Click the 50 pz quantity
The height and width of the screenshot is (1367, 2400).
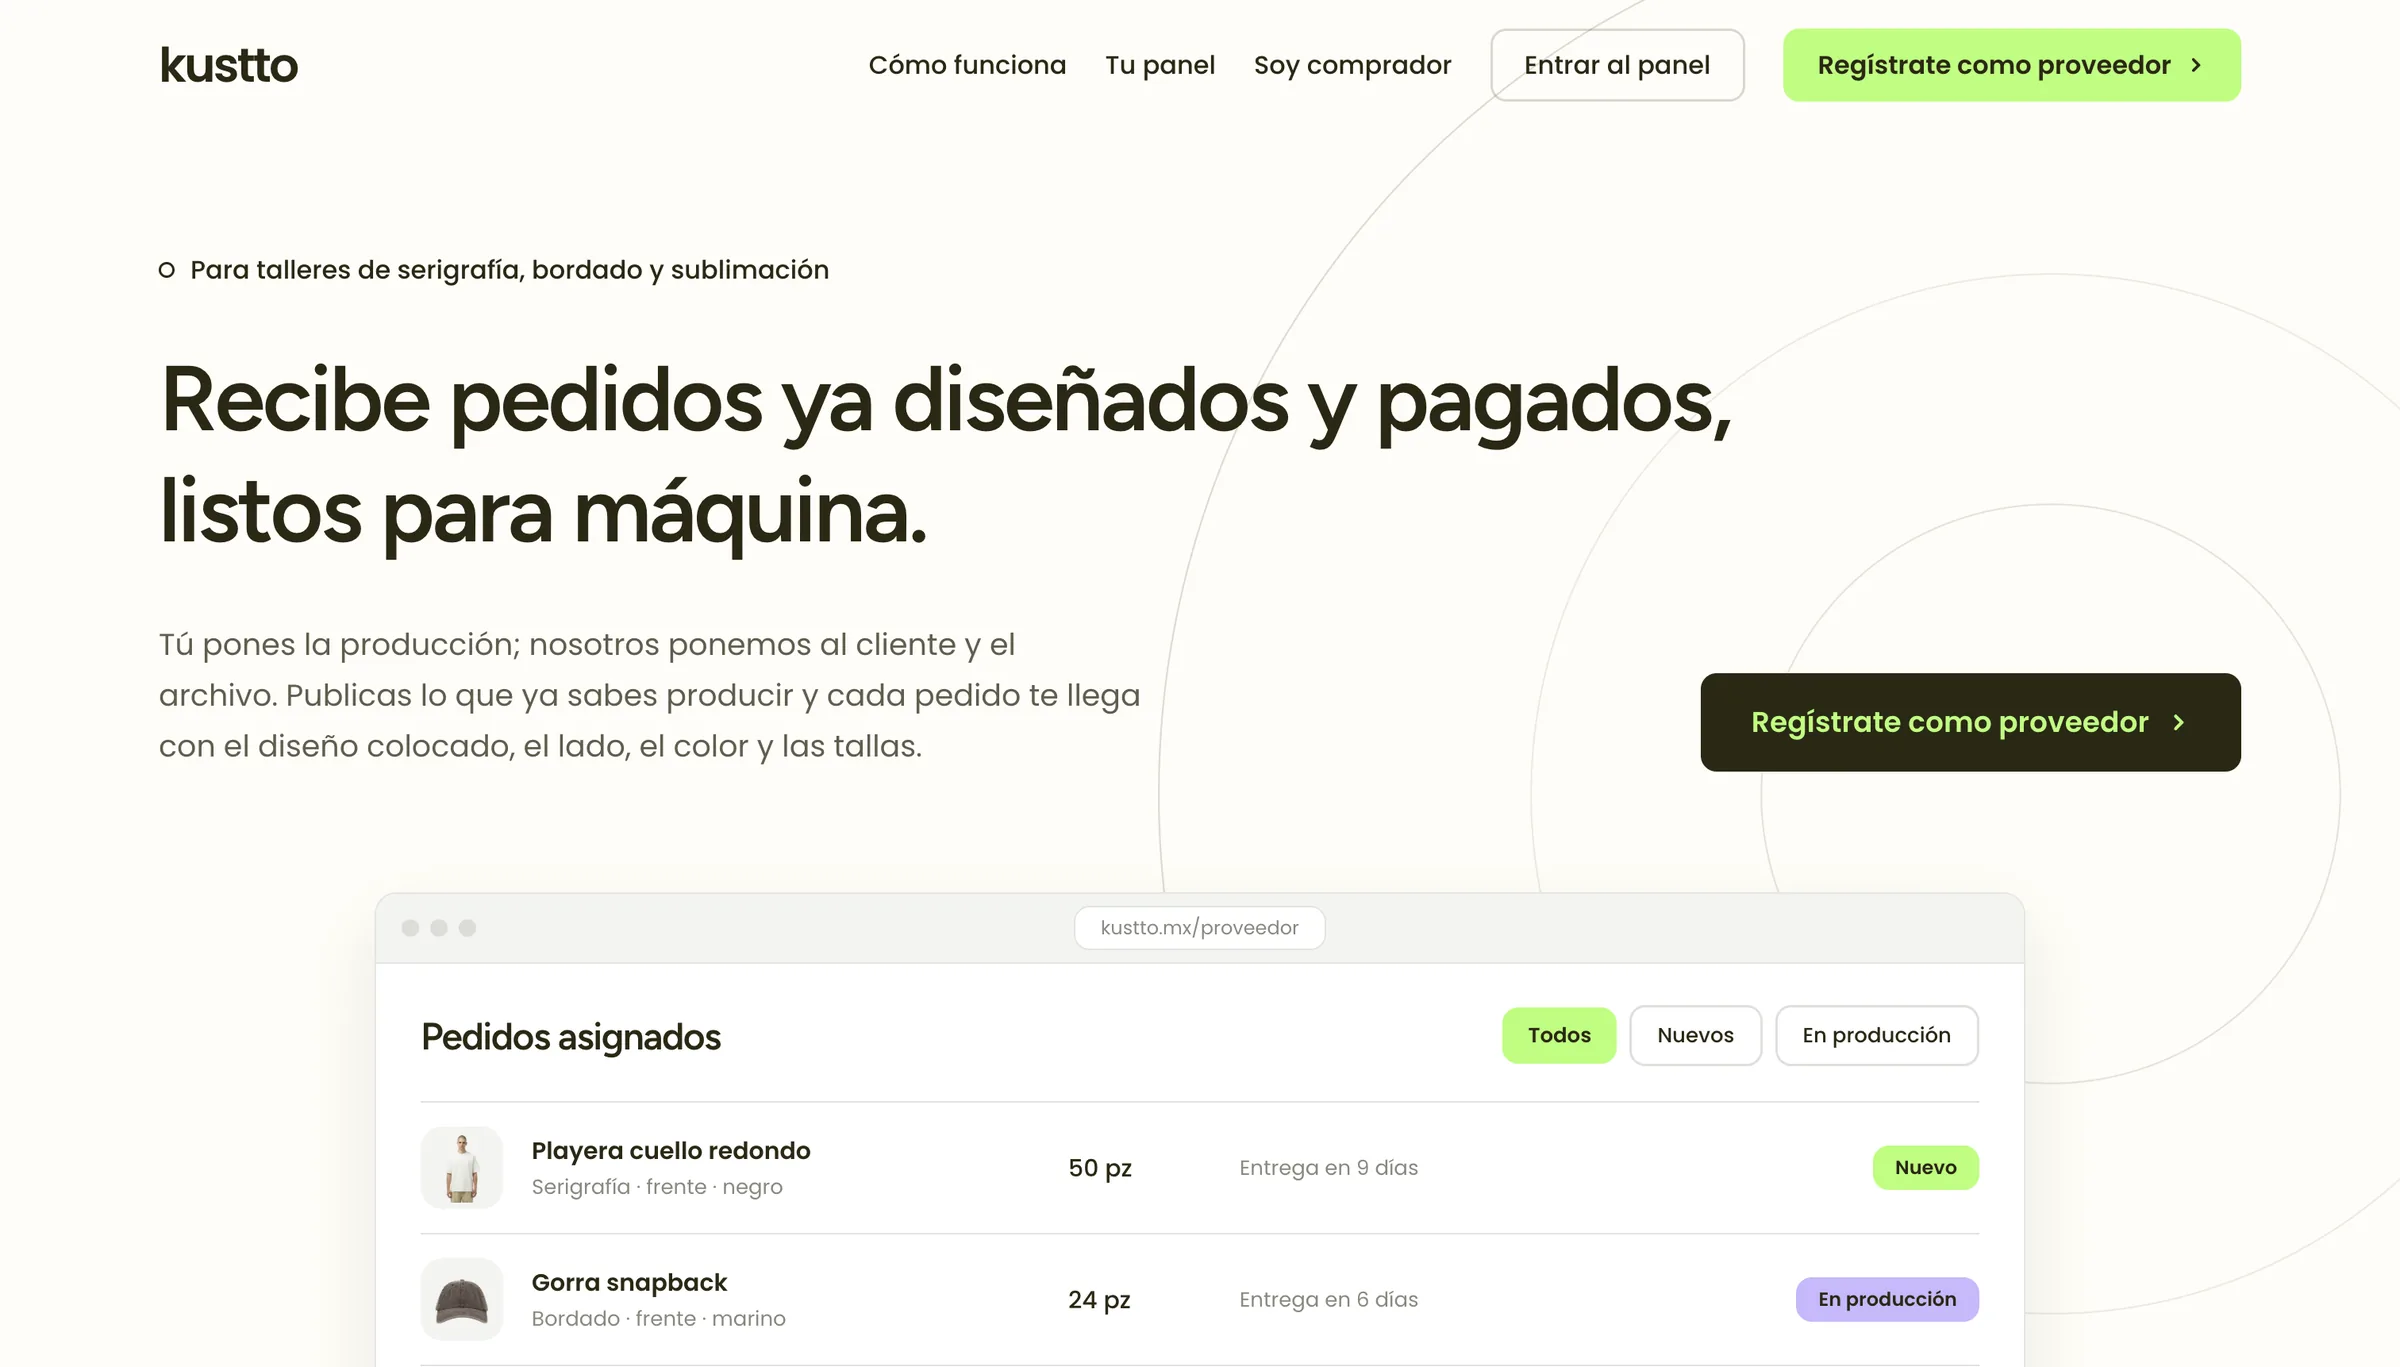pyautogui.click(x=1100, y=1168)
